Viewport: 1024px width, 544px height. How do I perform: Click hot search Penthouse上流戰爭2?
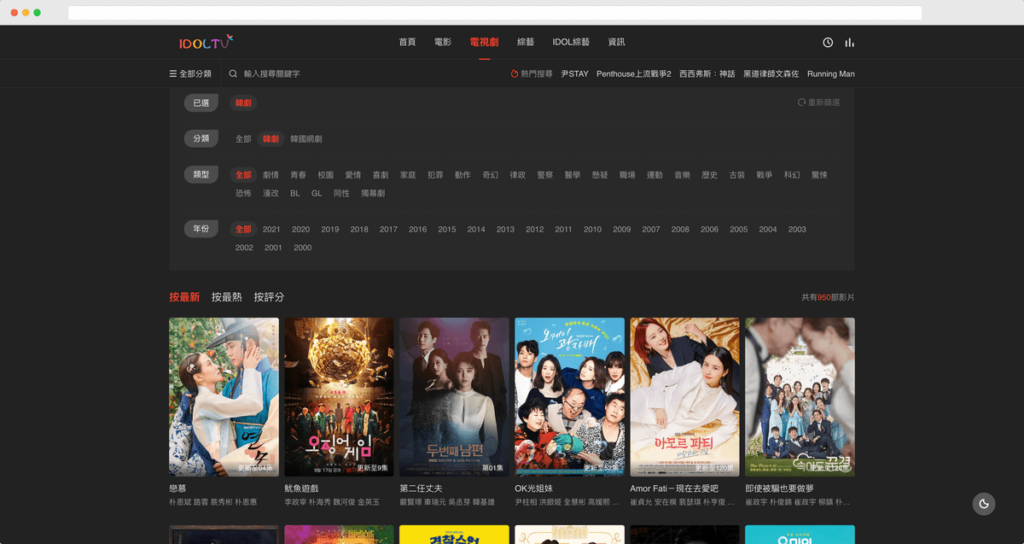click(x=633, y=74)
